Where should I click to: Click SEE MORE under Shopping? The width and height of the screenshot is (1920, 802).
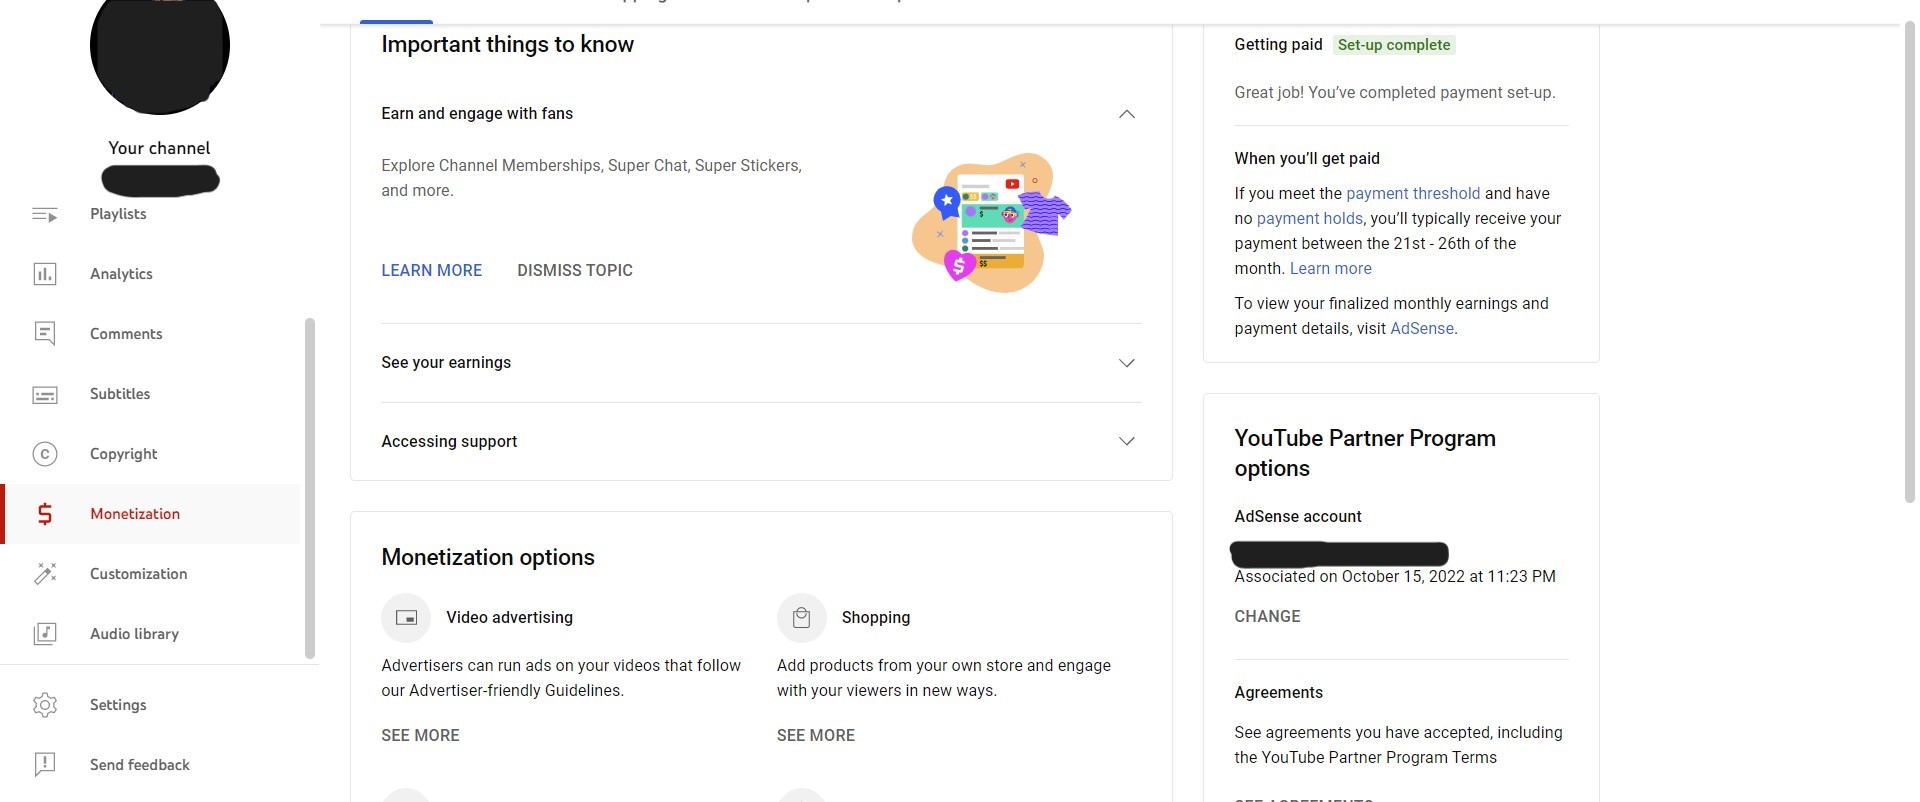[816, 736]
